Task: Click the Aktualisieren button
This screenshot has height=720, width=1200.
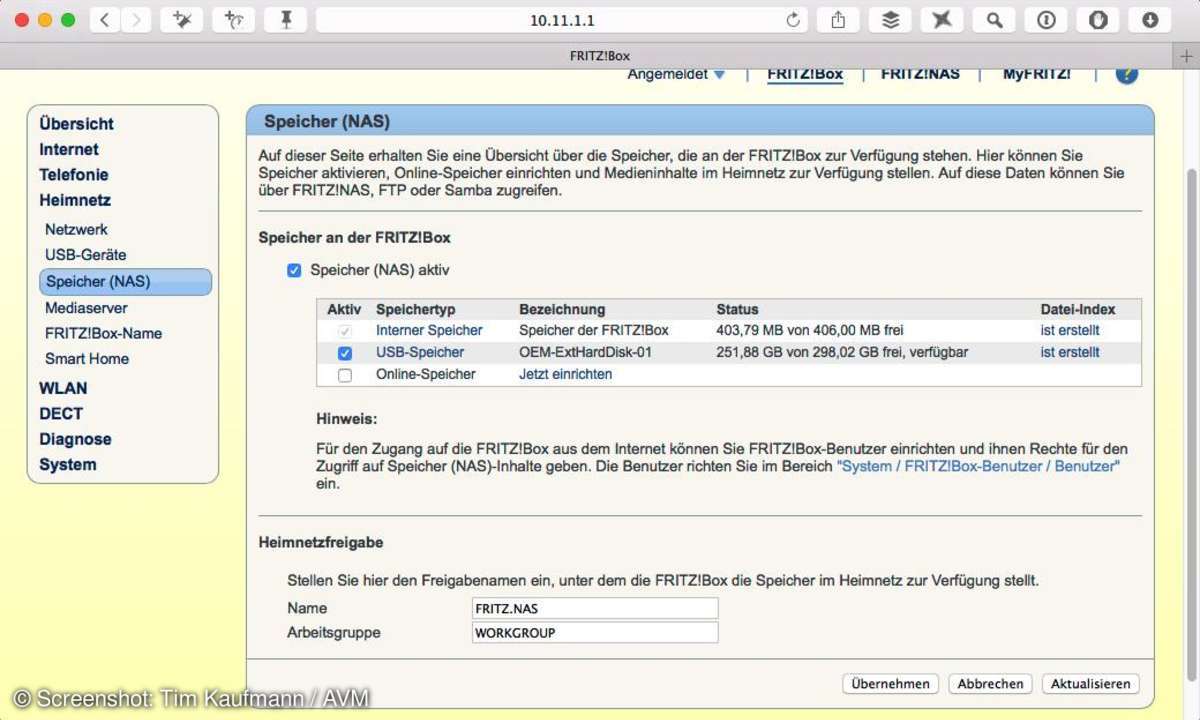Action: coord(1090,684)
